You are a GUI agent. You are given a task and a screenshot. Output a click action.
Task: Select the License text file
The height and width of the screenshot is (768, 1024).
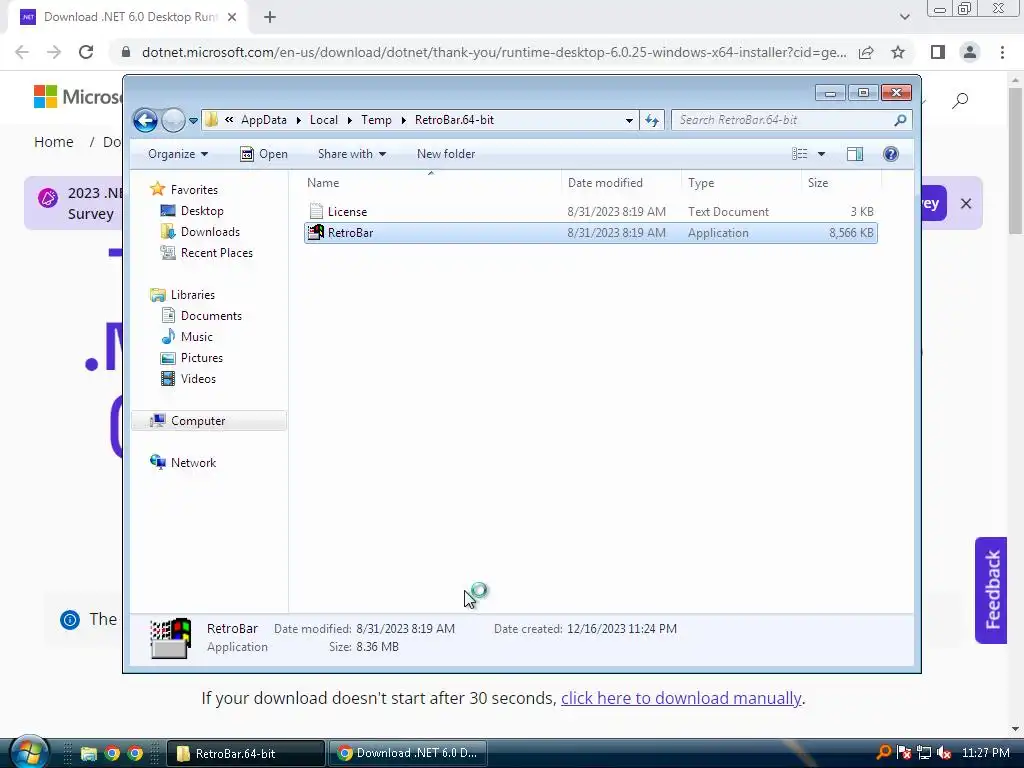tap(590, 212)
